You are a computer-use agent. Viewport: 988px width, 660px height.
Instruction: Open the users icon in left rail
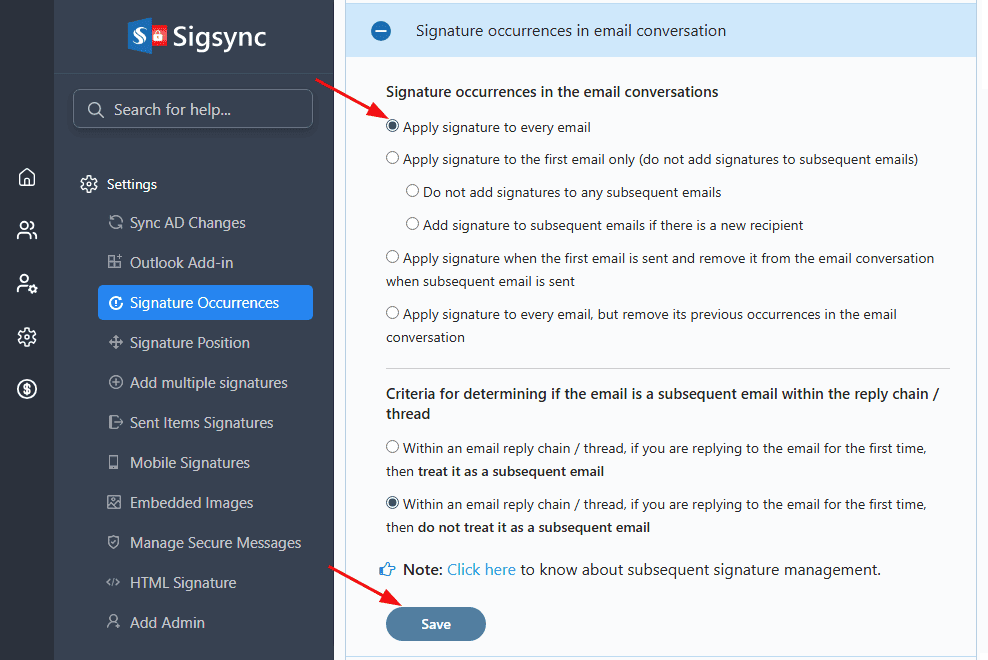click(27, 231)
